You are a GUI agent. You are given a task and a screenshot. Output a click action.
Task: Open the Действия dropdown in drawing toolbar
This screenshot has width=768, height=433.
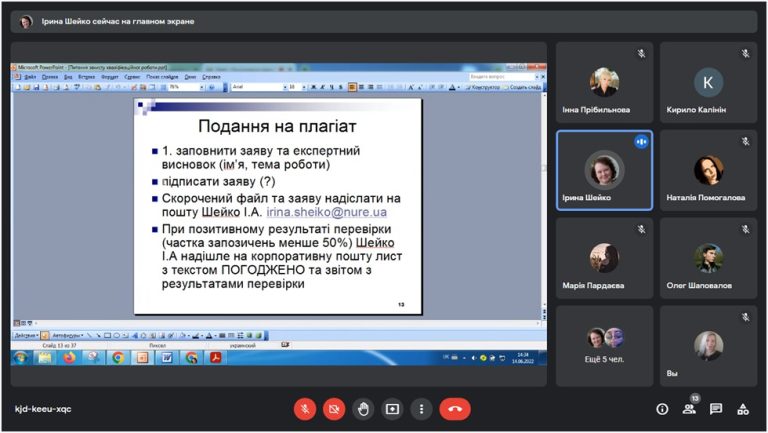26,336
